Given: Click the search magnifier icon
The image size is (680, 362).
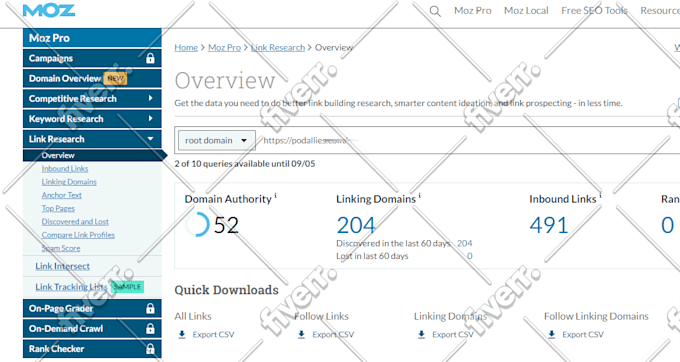Looking at the screenshot, I should coord(435,11).
